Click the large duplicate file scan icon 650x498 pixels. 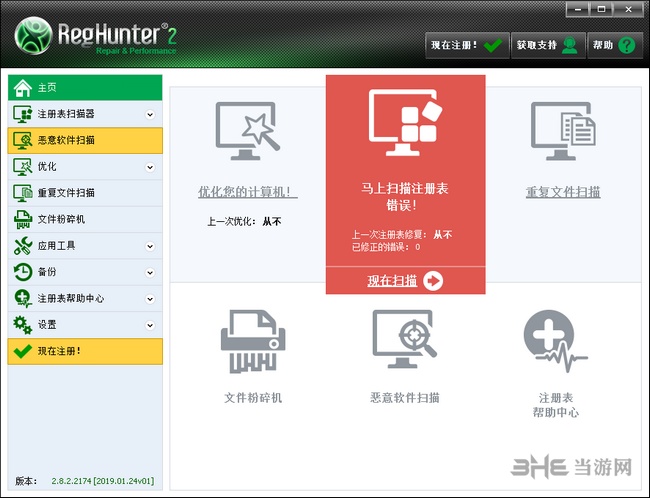[x=563, y=131]
